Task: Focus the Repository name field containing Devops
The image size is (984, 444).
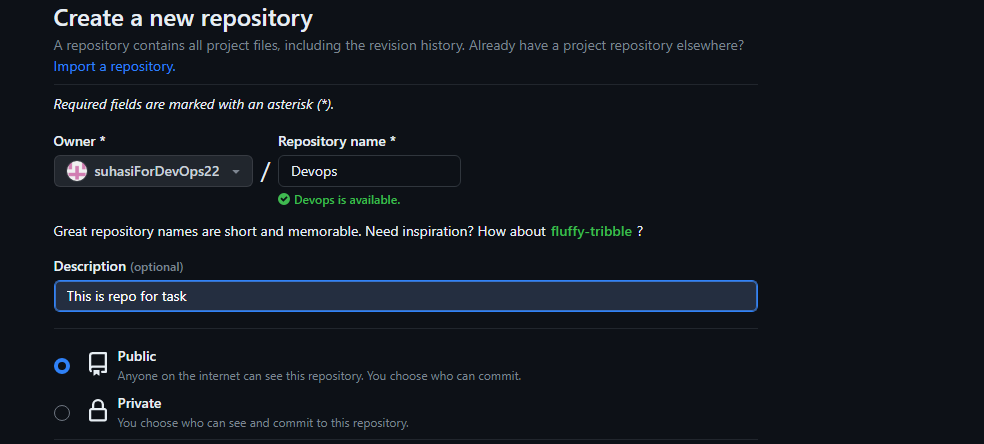Action: tap(369, 171)
